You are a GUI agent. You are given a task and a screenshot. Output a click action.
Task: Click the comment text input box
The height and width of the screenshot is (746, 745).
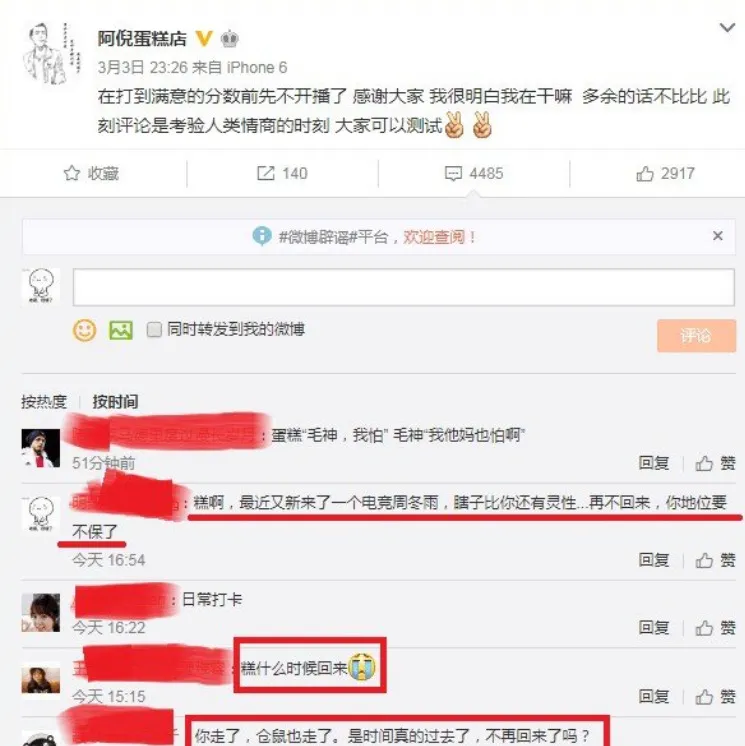pyautogui.click(x=403, y=287)
